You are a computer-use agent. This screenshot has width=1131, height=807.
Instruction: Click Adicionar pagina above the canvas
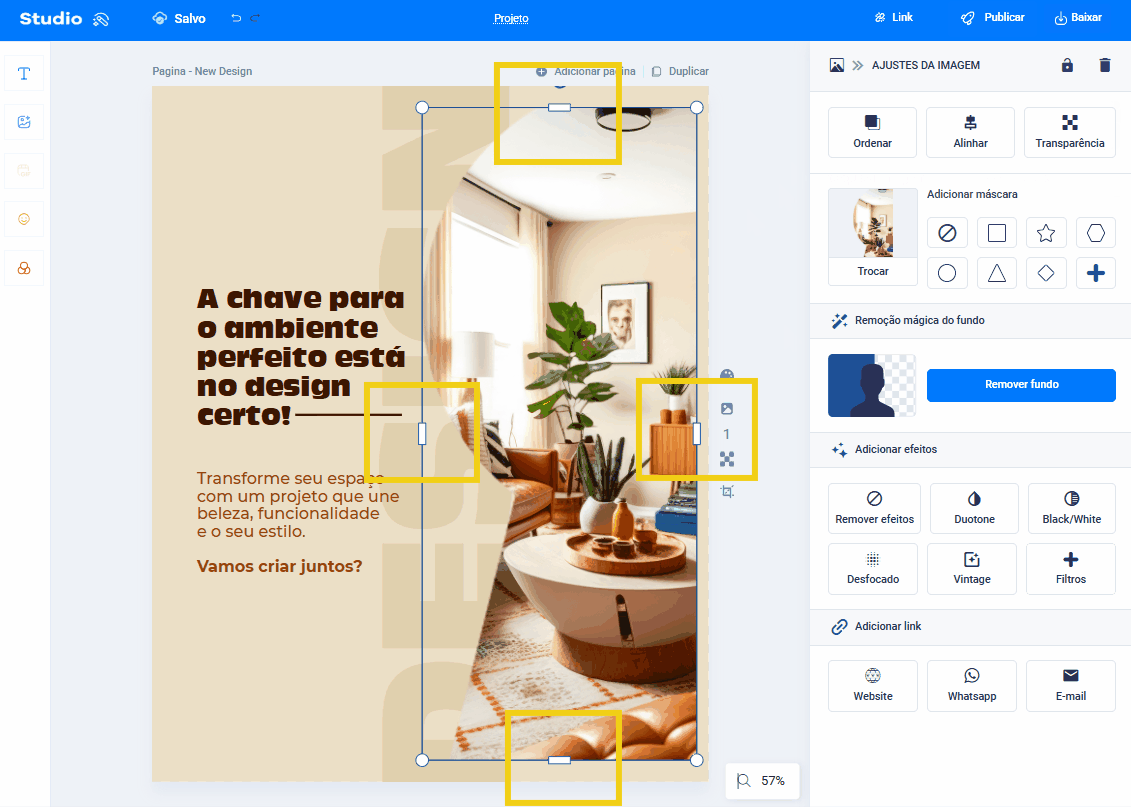pyautogui.click(x=586, y=71)
